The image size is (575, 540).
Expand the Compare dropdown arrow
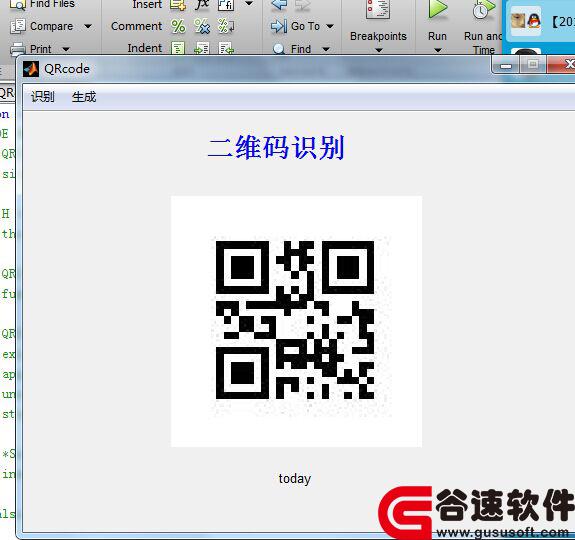click(88, 26)
